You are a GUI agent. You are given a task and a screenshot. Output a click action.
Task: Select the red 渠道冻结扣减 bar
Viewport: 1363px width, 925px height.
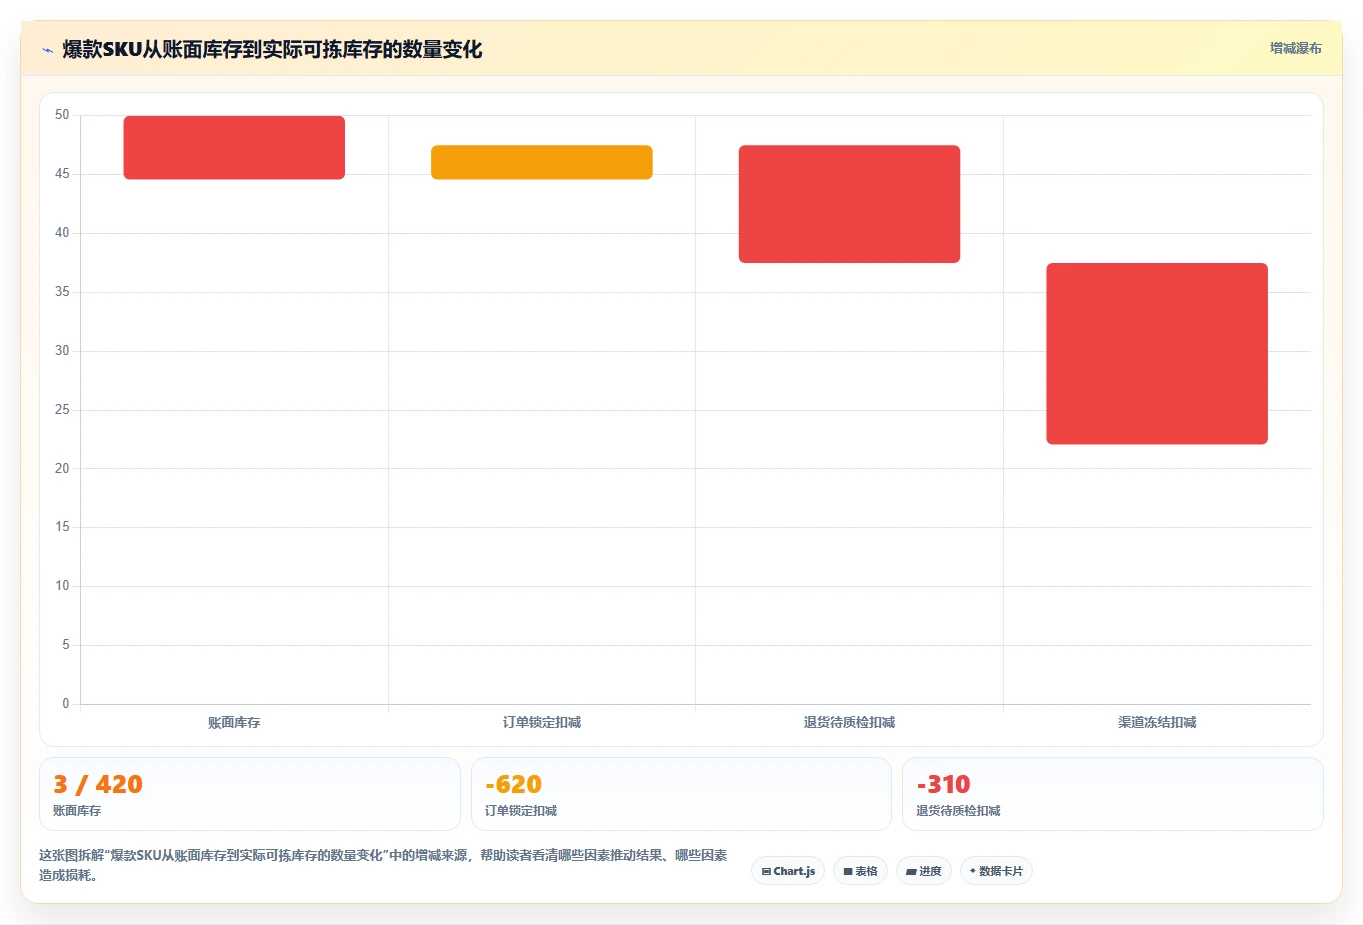point(1157,354)
